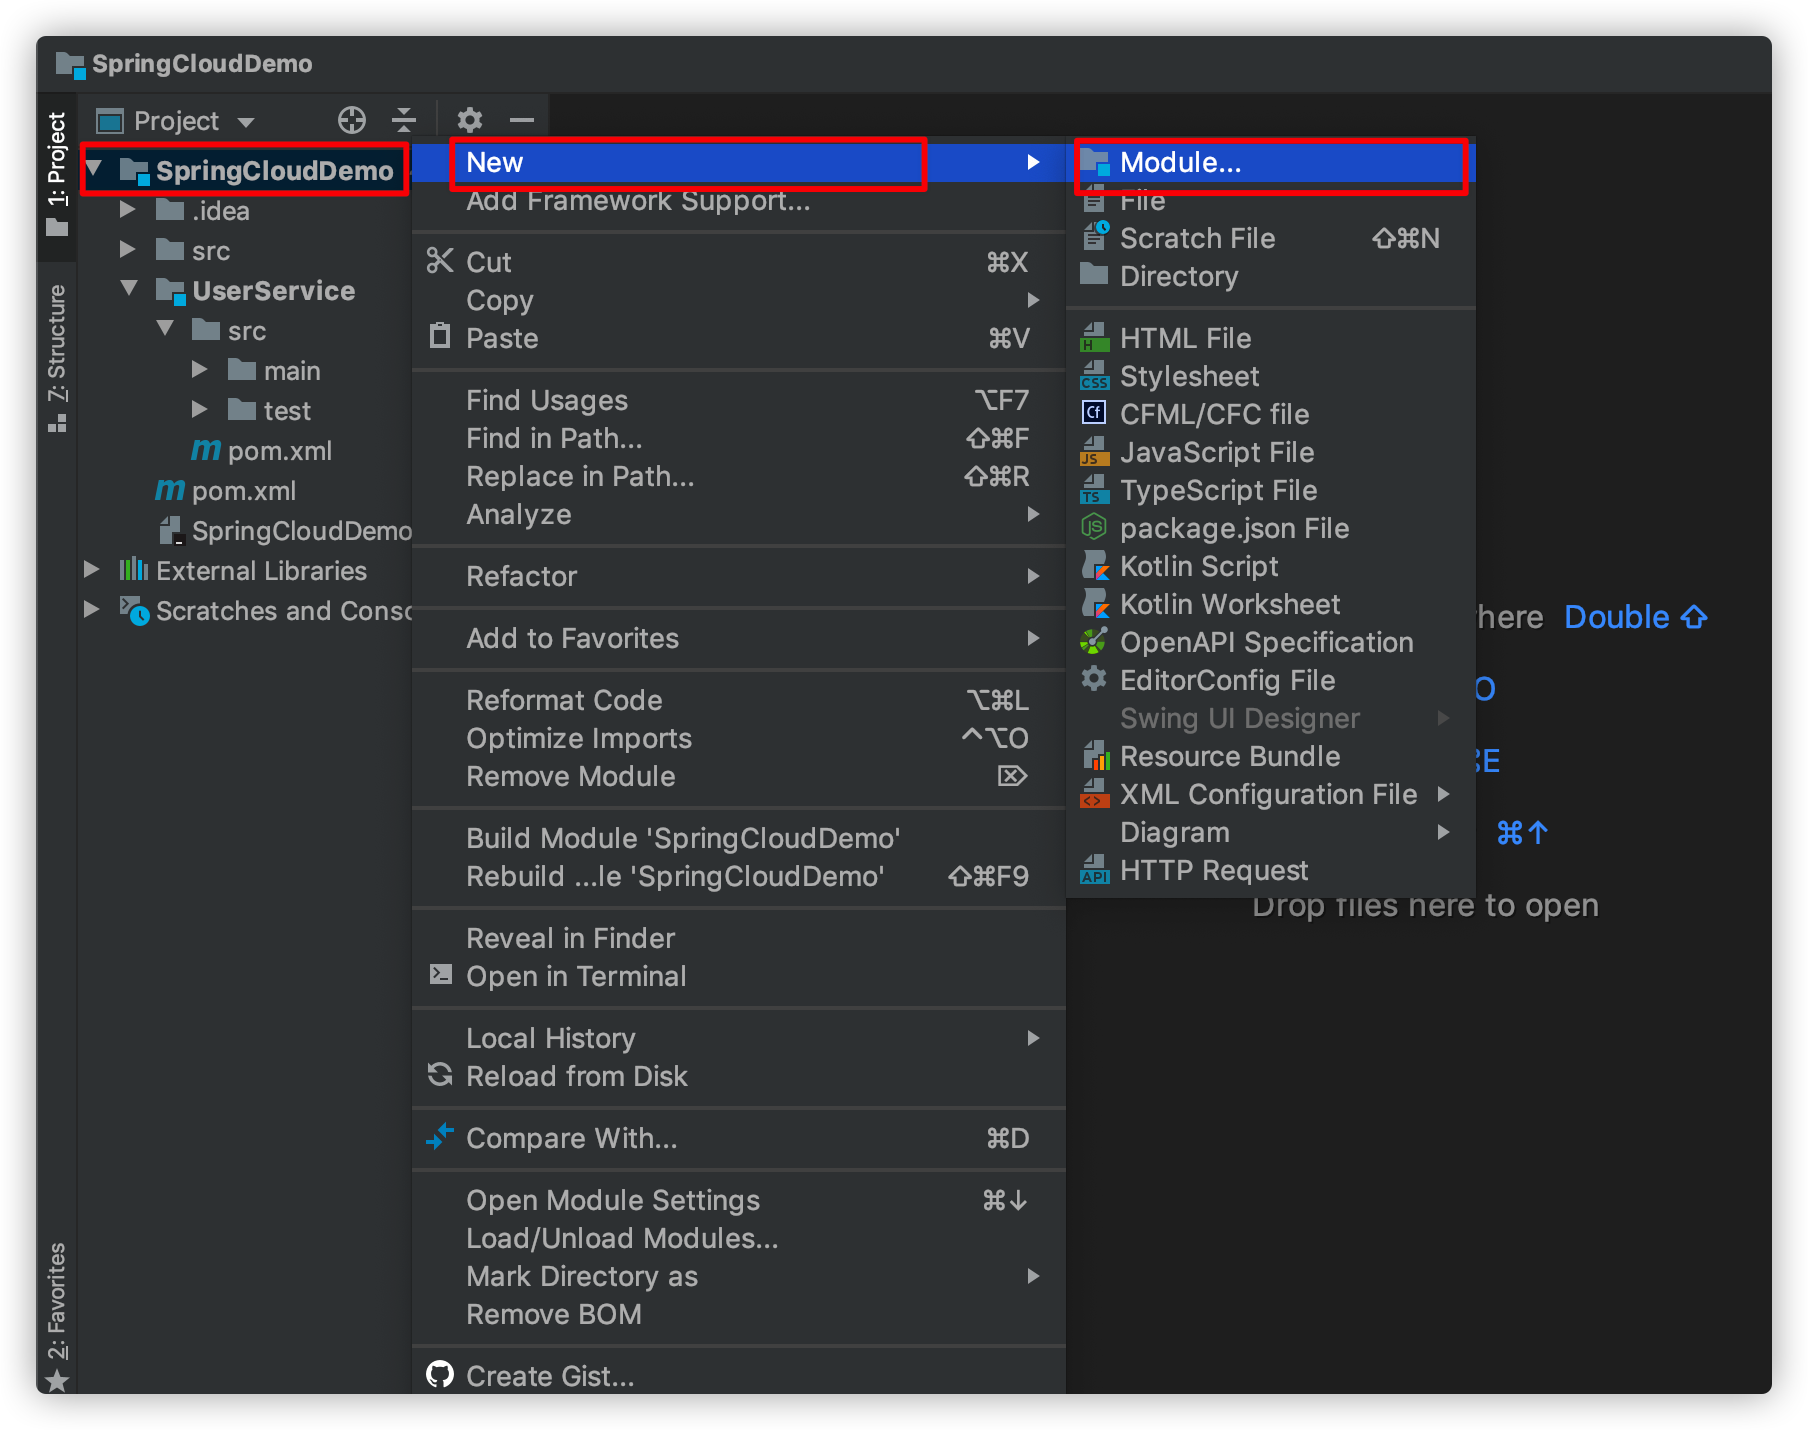Click the Scratch File icon
Screen dimensions: 1808x1430
pyautogui.click(x=1095, y=237)
